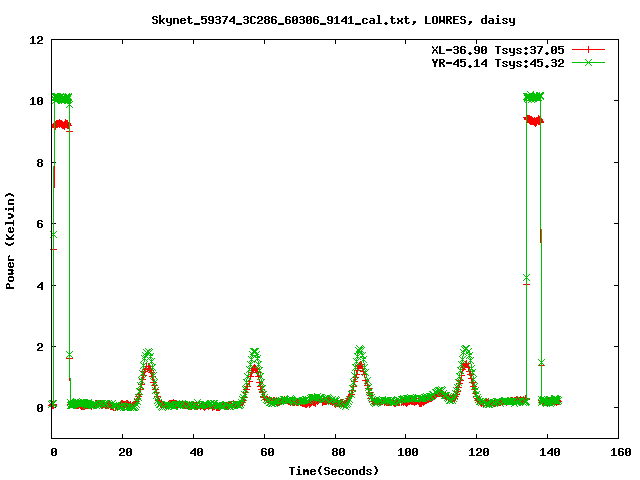
Task: Click the y-axis tick label 2
Action: coord(40,347)
